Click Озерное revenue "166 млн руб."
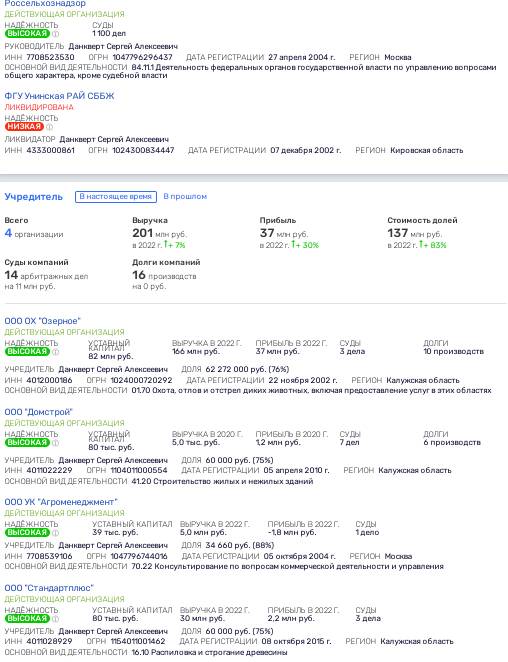The height and width of the screenshot is (662, 508). [x=196, y=352]
